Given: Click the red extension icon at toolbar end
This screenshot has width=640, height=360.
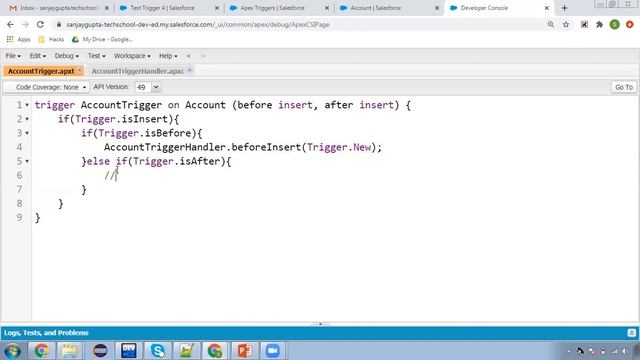Looking at the screenshot, I should pos(629,24).
